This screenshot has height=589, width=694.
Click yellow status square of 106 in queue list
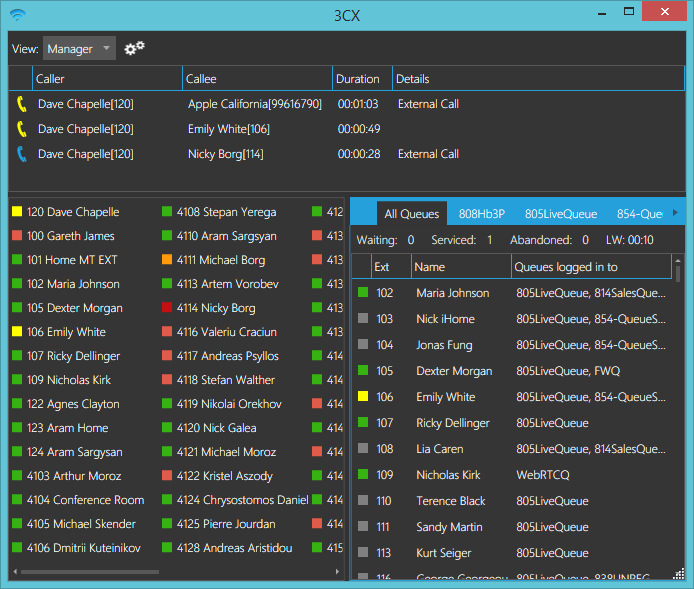[363, 396]
